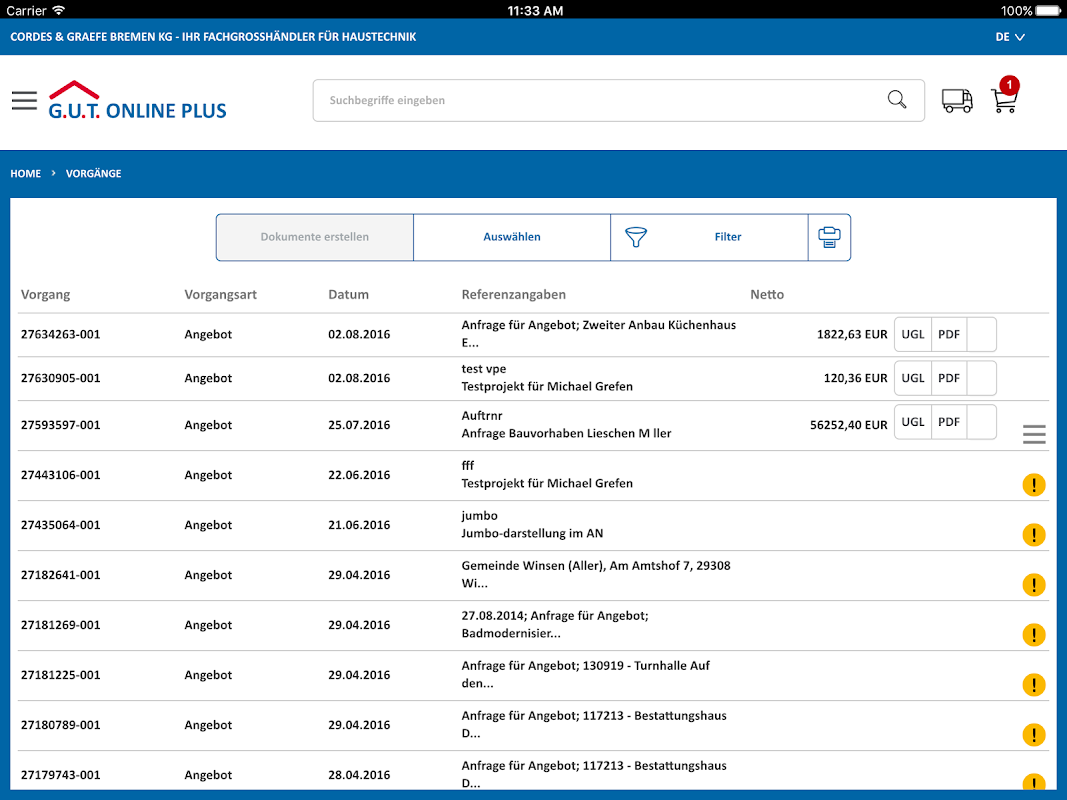1067x800 pixels.
Task: Click the magnifier search icon
Action: point(897,100)
